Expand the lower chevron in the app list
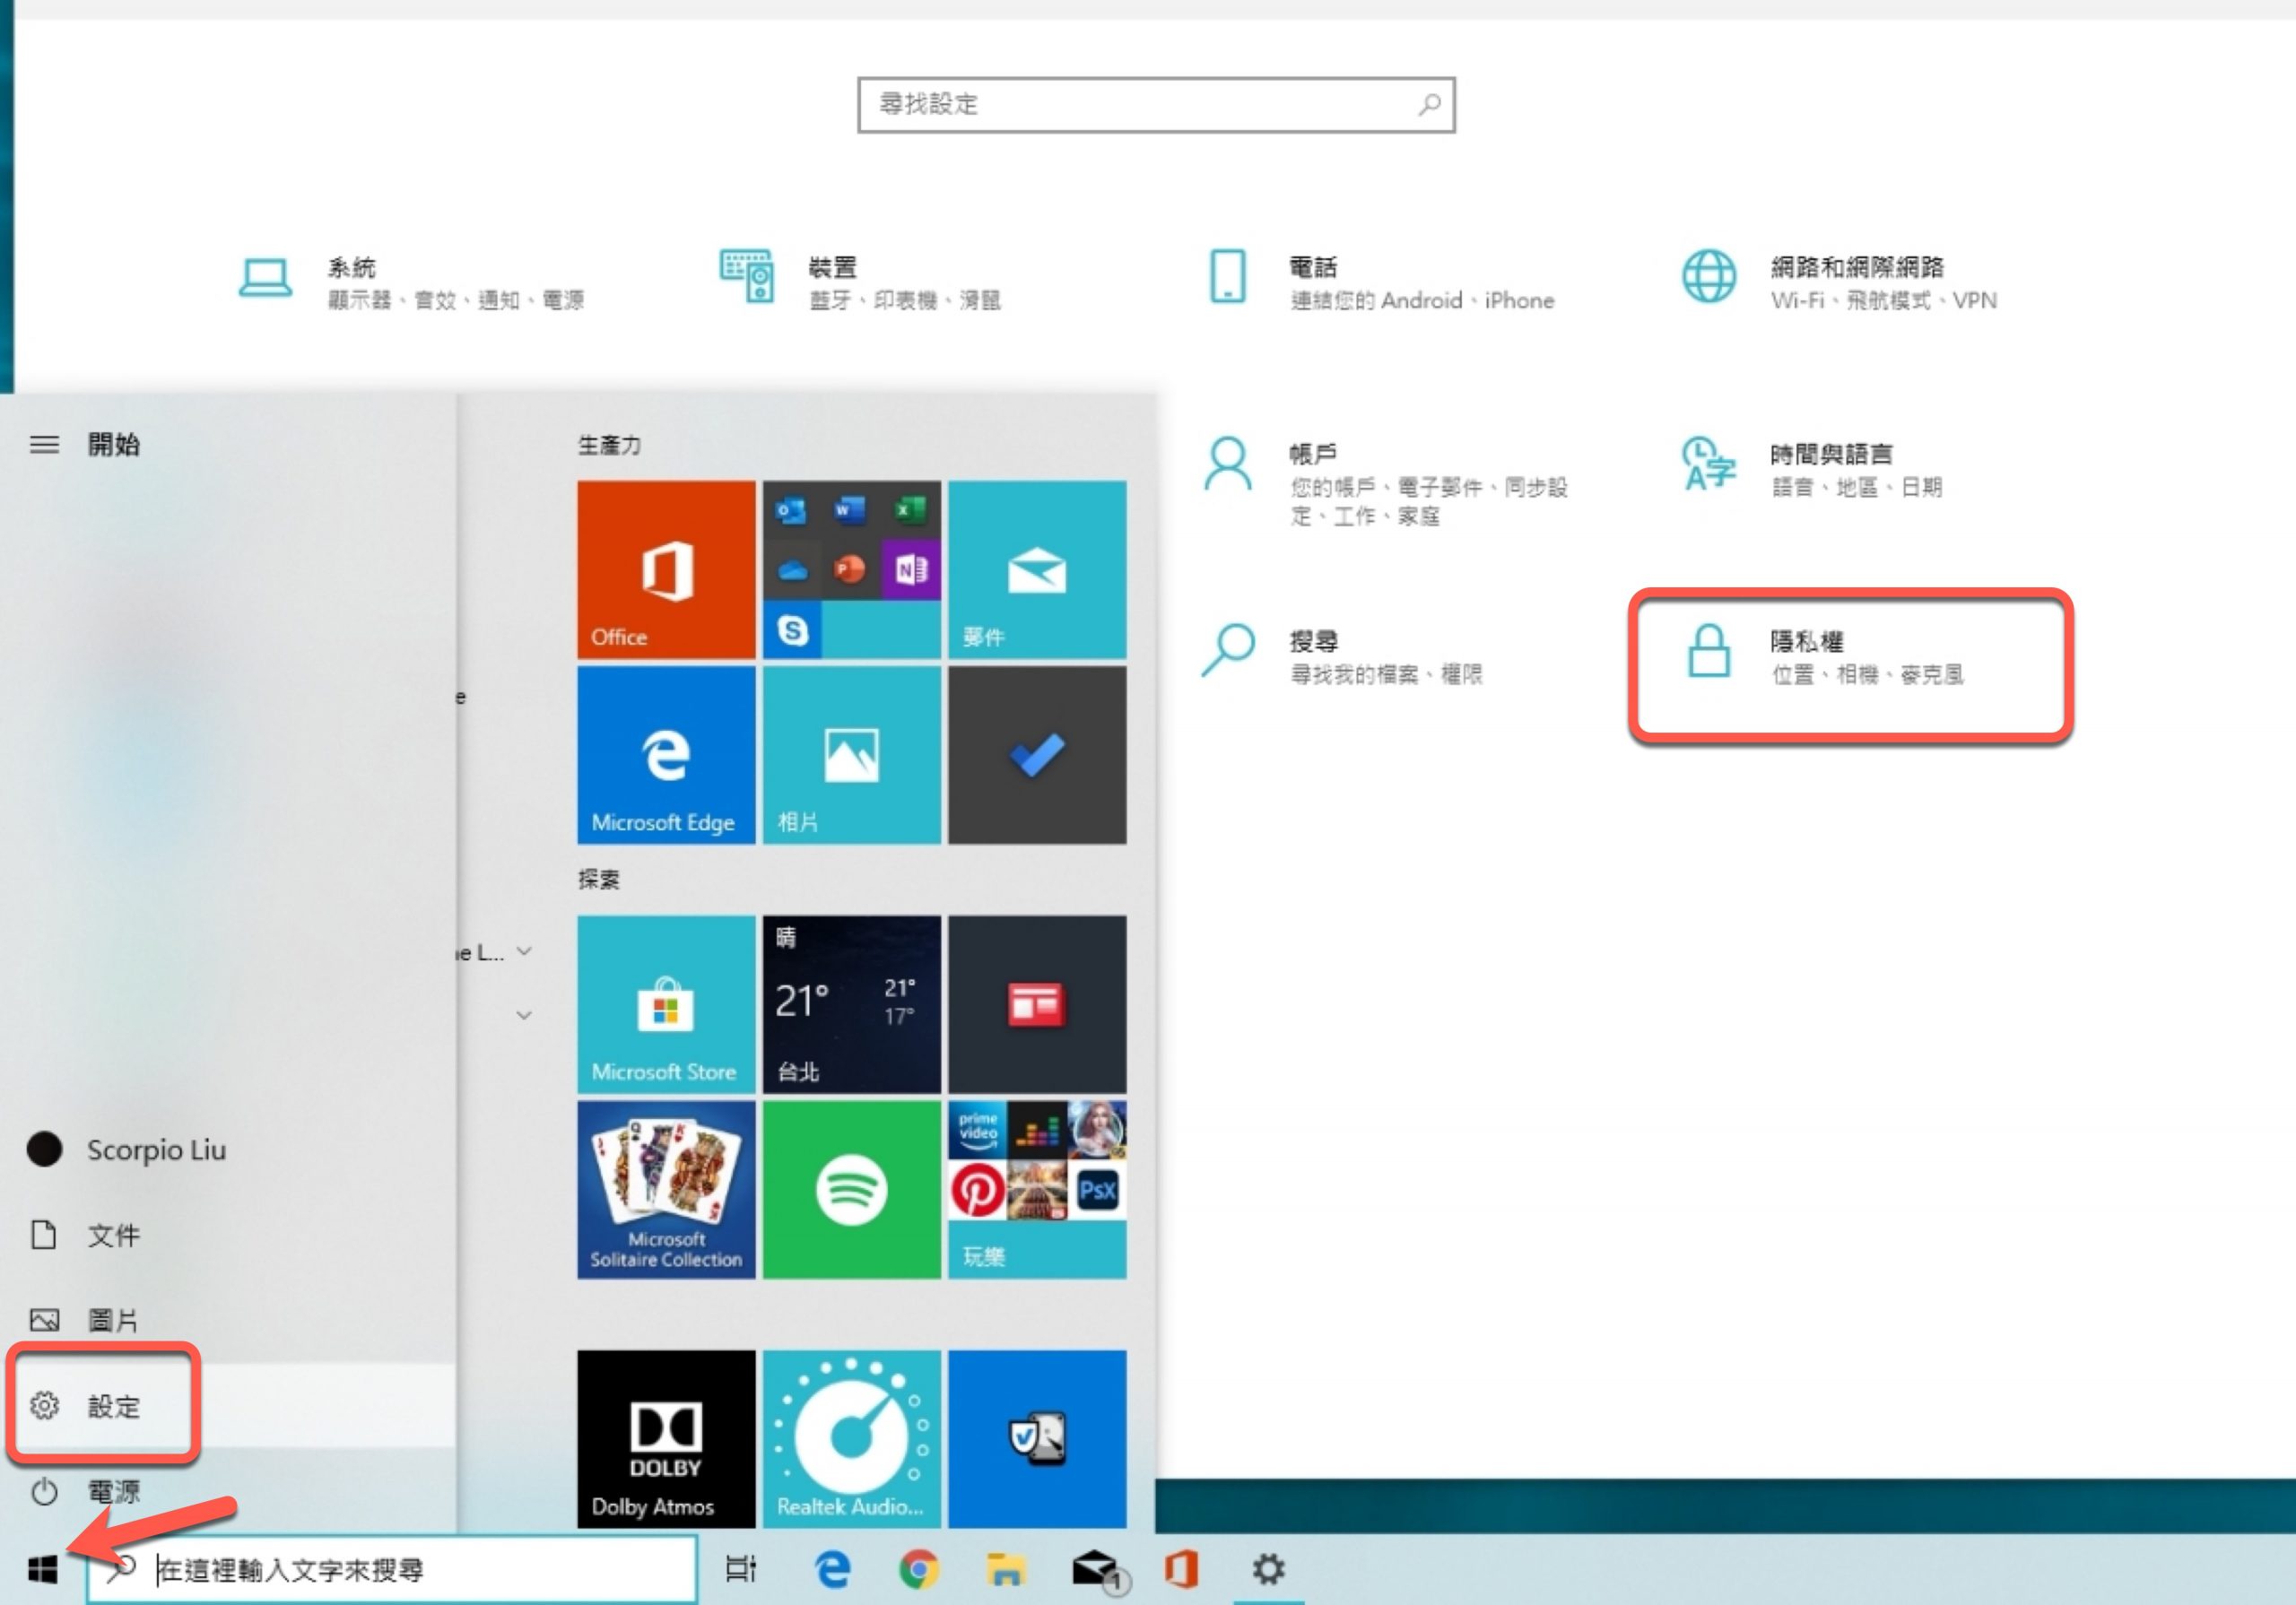 (524, 1016)
